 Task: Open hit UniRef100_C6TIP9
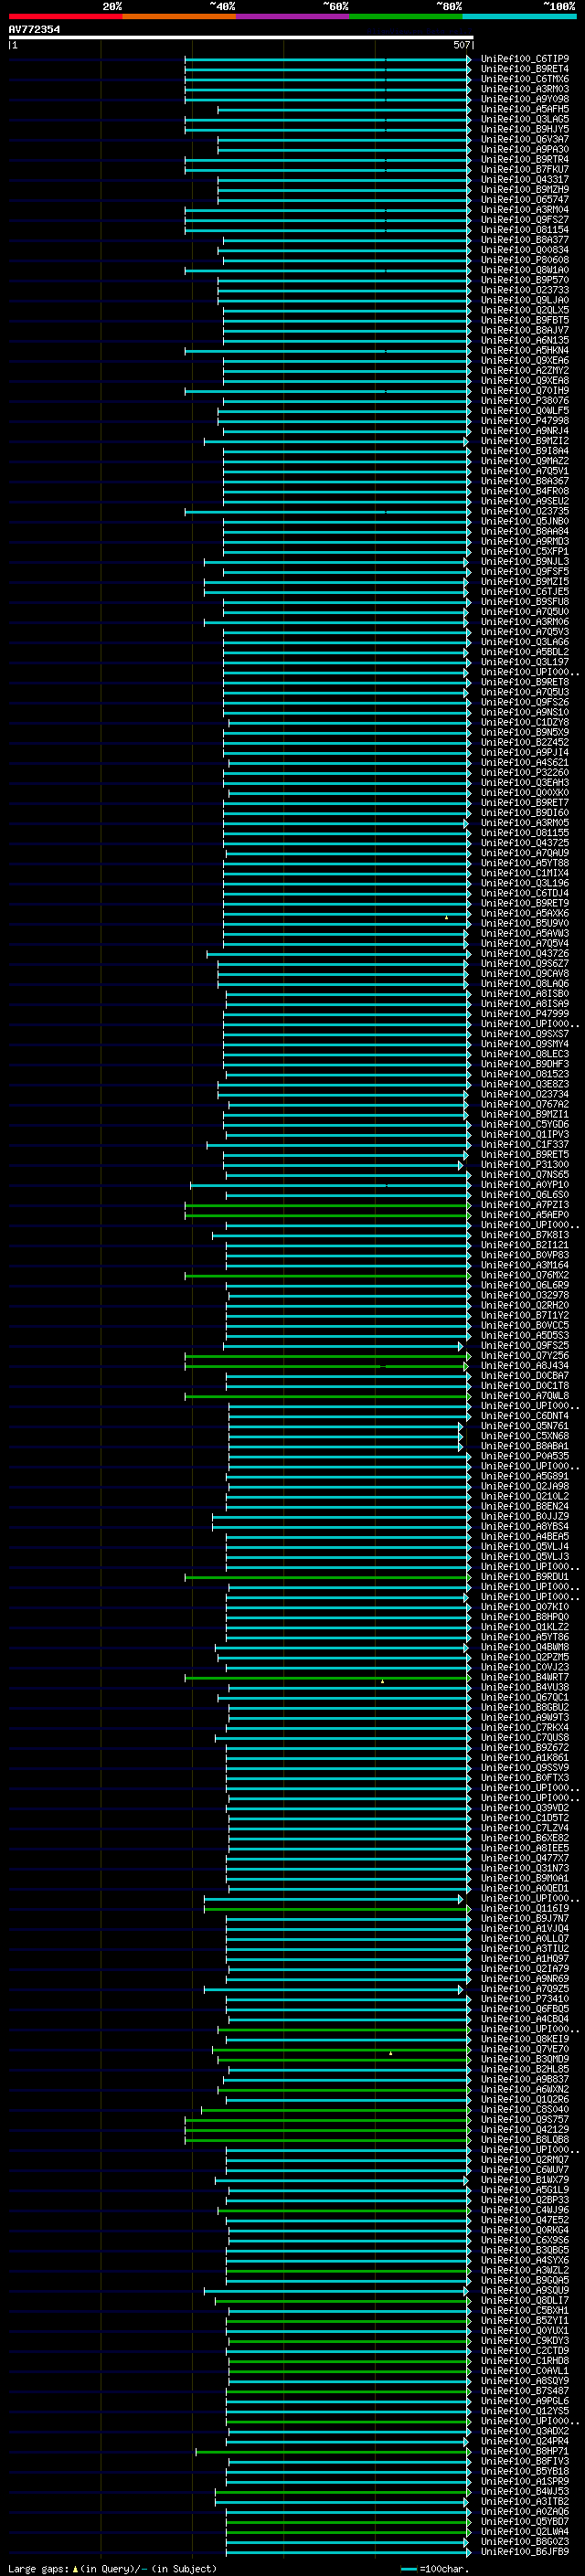click(x=524, y=59)
